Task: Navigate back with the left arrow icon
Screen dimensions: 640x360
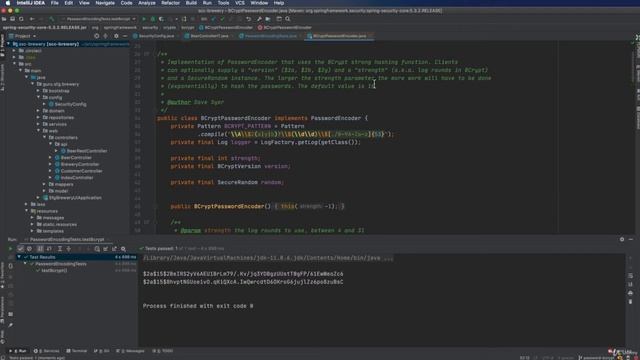Action: tap(32, 19)
